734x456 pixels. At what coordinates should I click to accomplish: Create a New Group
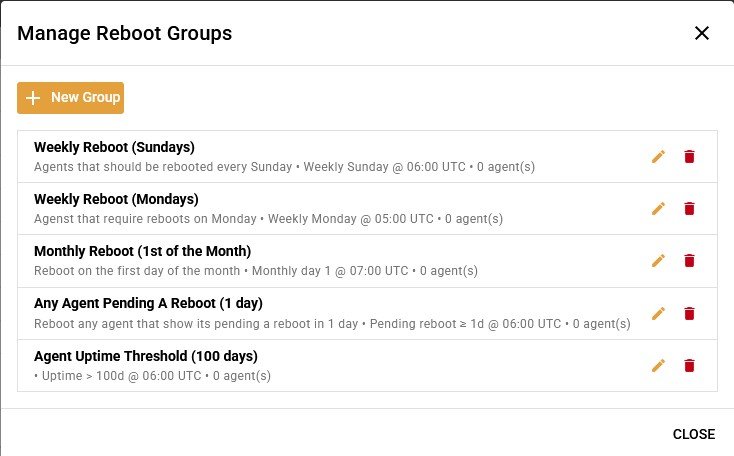pos(71,98)
